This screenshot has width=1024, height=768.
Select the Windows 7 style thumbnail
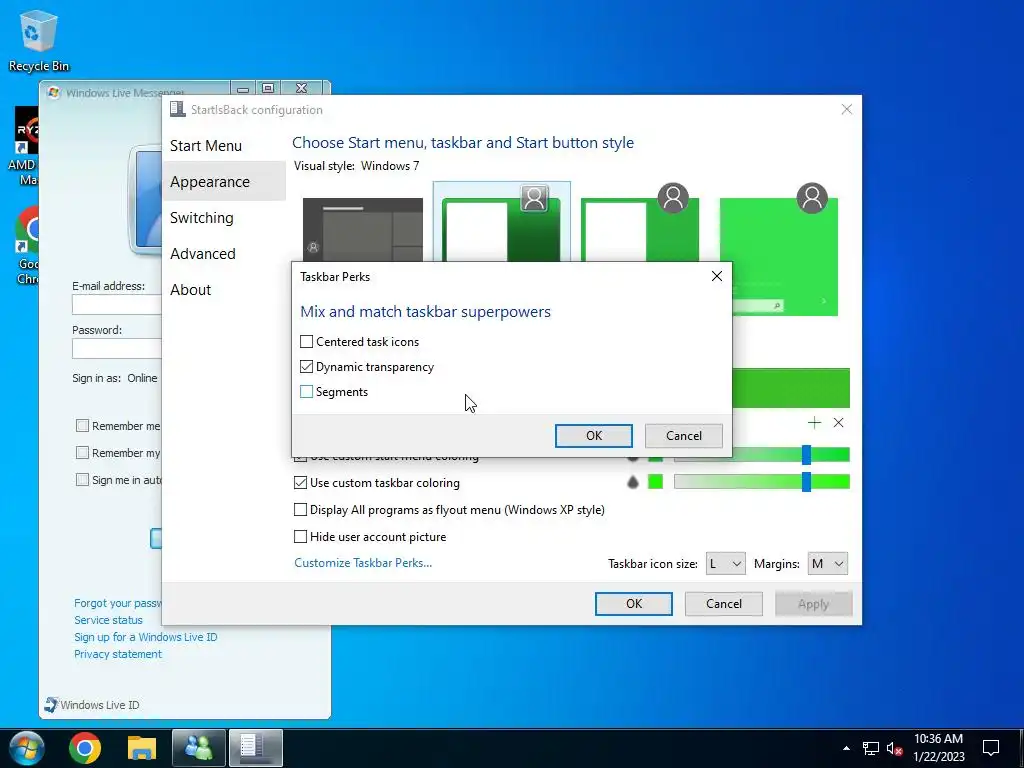coord(502,222)
